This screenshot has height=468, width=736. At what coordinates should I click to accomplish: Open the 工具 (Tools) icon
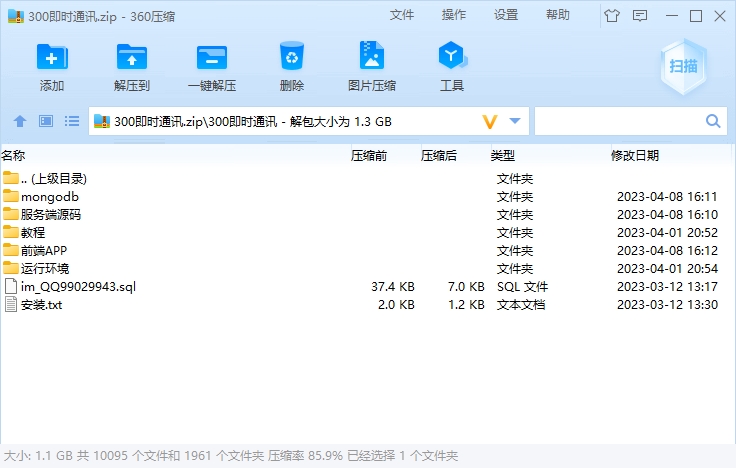(x=452, y=57)
